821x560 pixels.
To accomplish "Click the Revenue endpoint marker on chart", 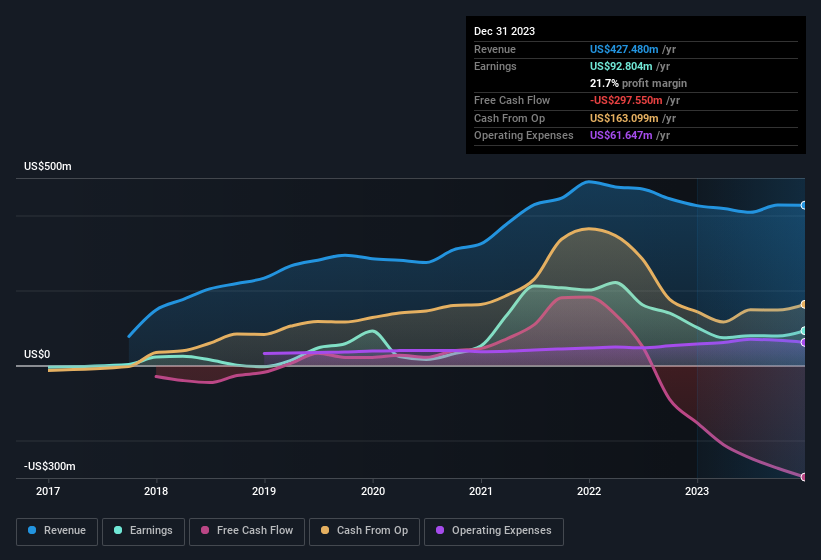I will coord(804,205).
